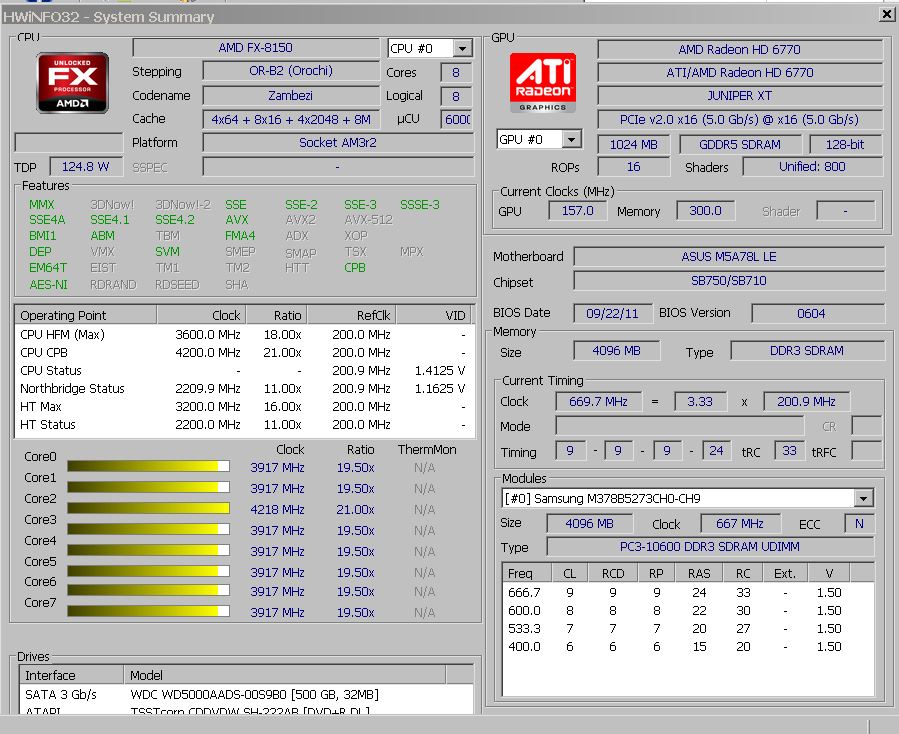Select the CPU CPB row
The height and width of the screenshot is (734, 899).
[x=244, y=352]
